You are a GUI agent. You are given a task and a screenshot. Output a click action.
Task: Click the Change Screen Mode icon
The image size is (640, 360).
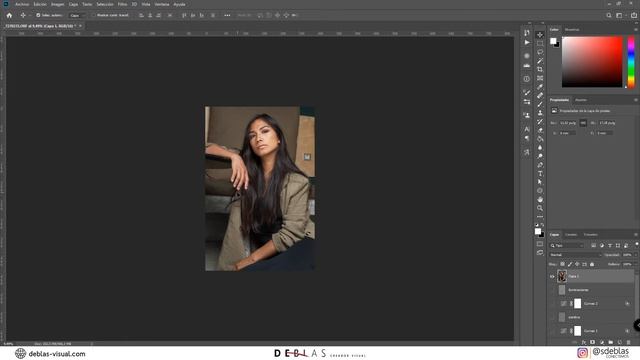pos(540,253)
